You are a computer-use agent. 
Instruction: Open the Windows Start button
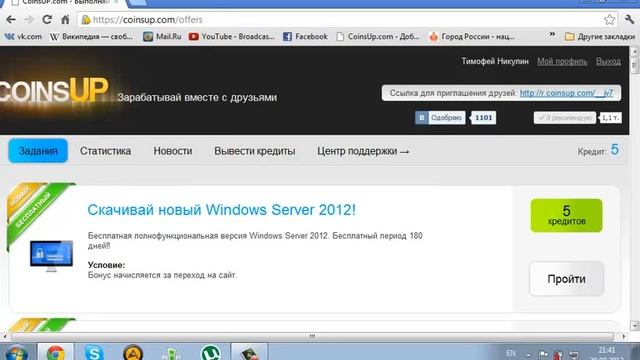(16, 353)
